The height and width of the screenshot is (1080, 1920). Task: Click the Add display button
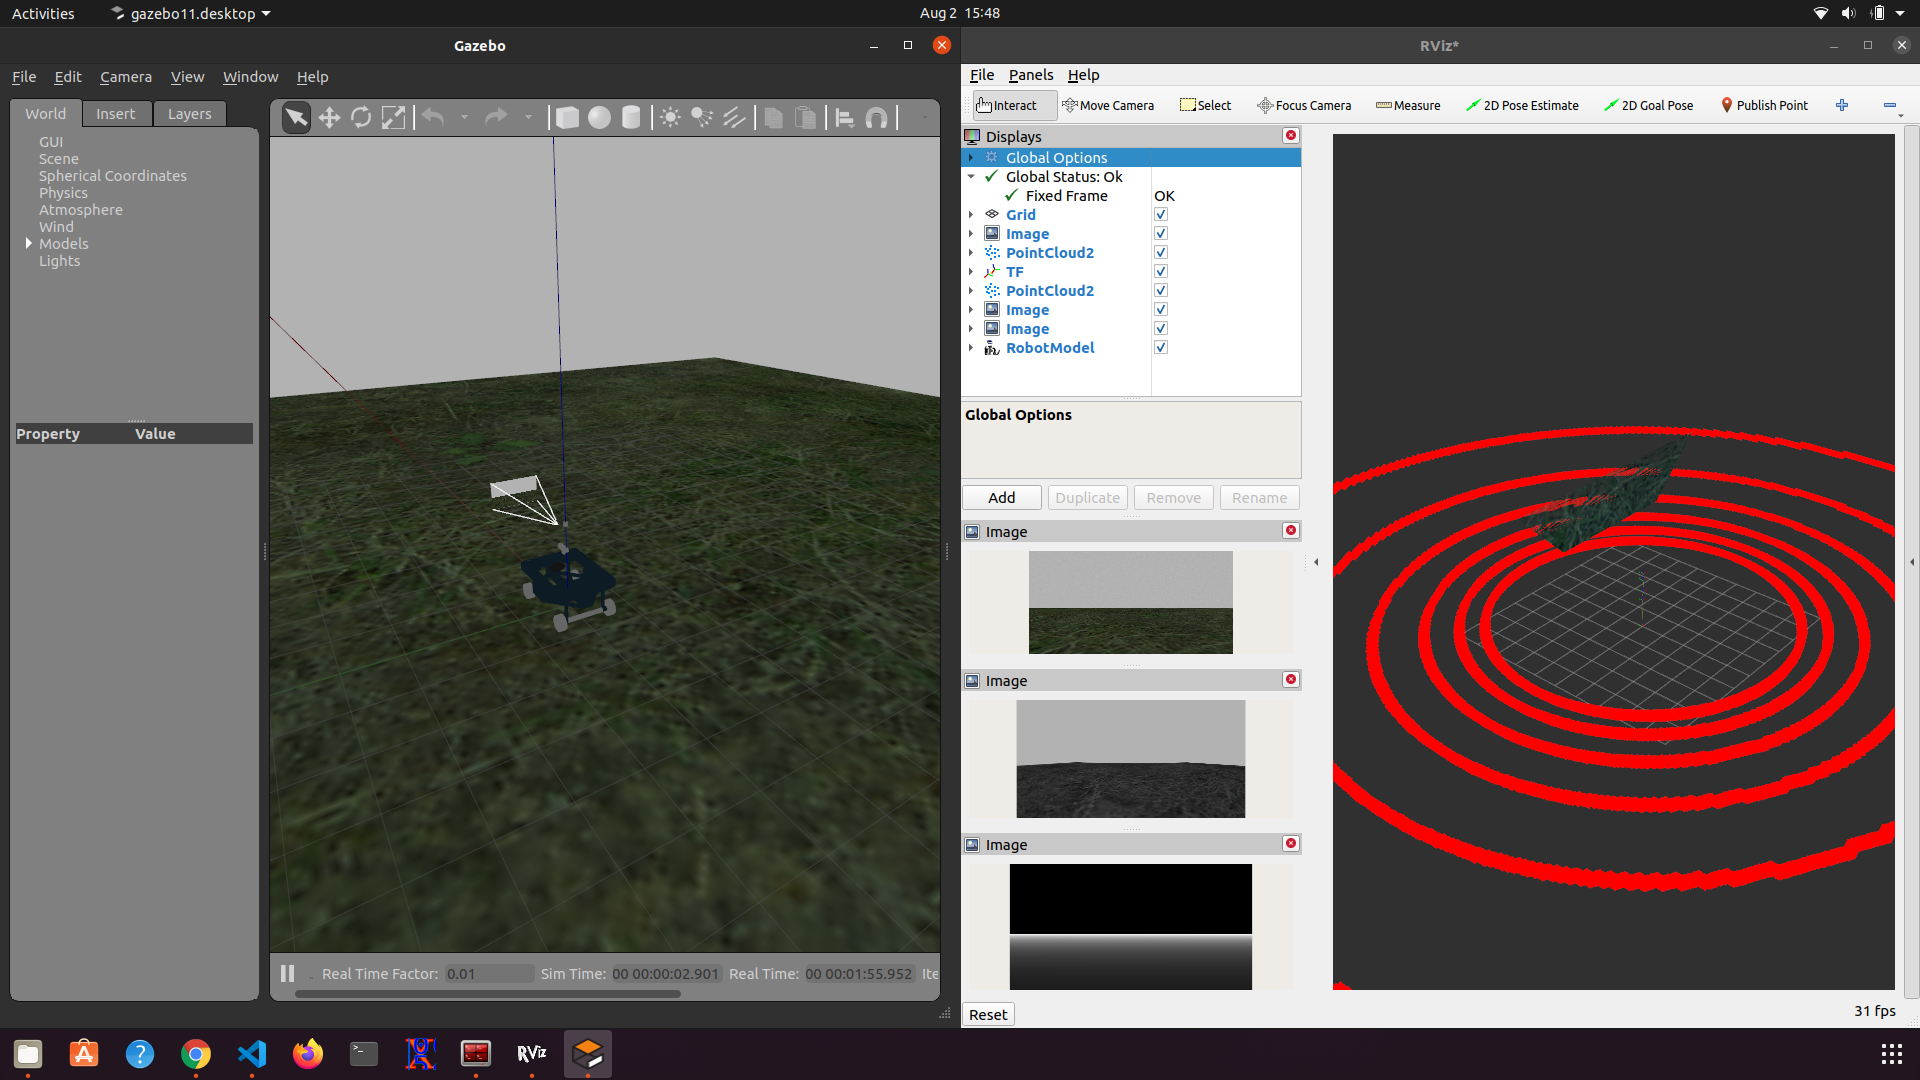(x=1001, y=498)
